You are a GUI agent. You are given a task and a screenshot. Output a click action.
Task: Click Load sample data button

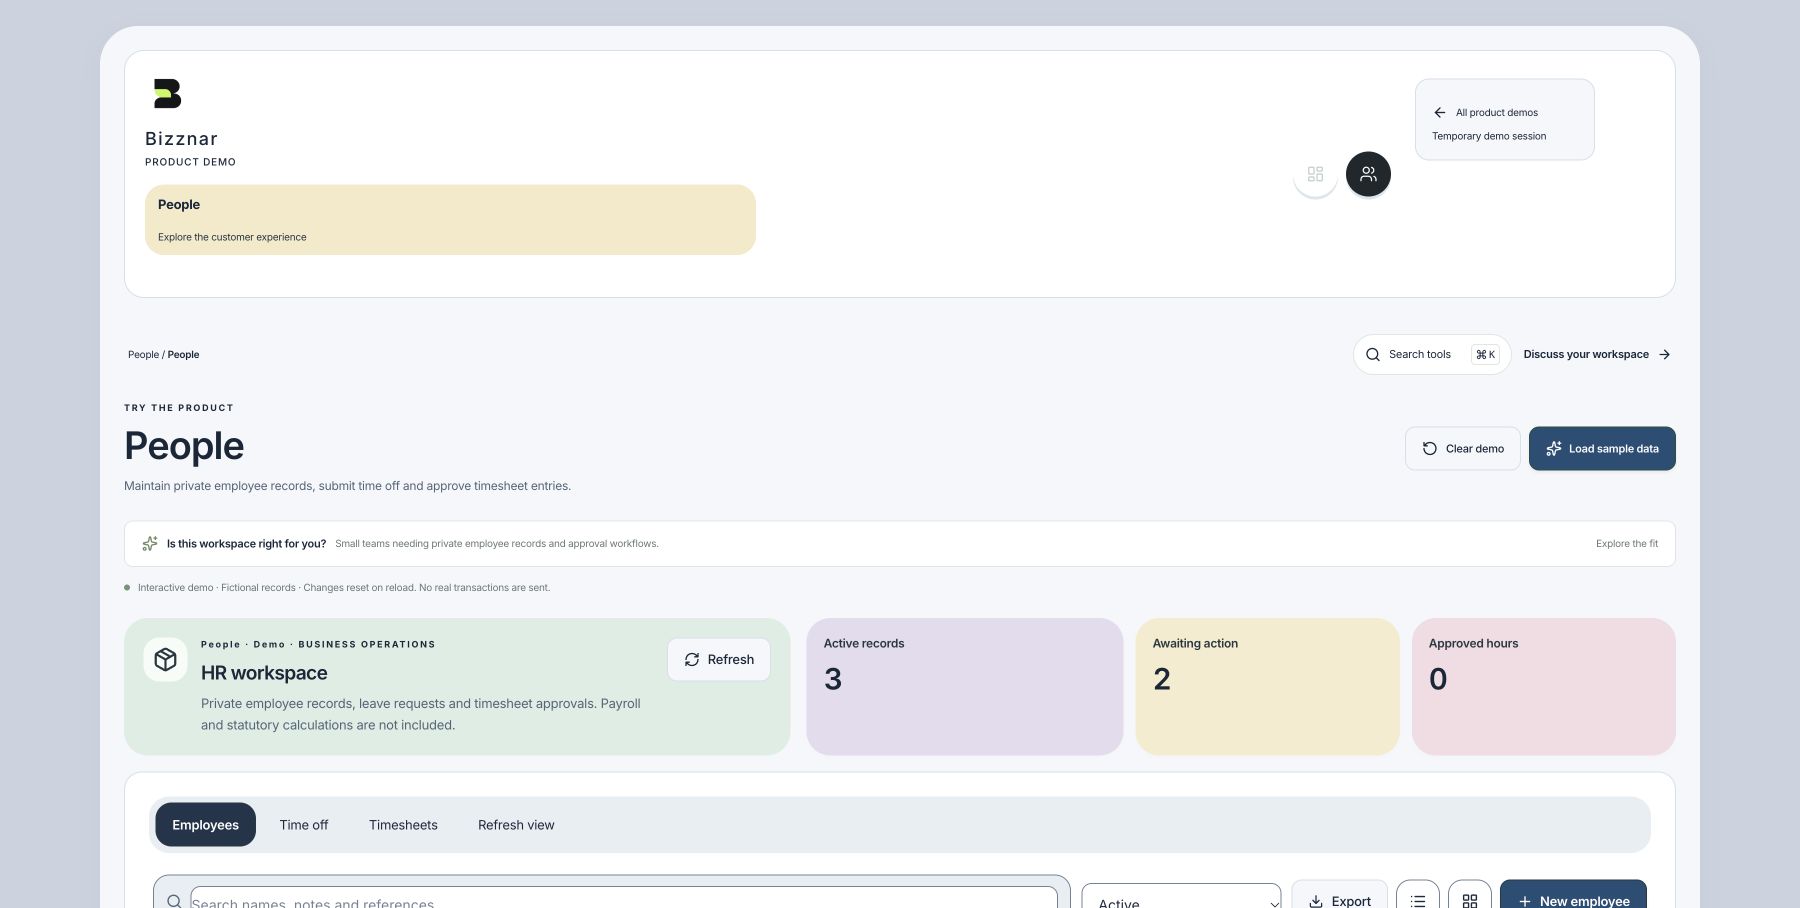pyautogui.click(x=1602, y=449)
